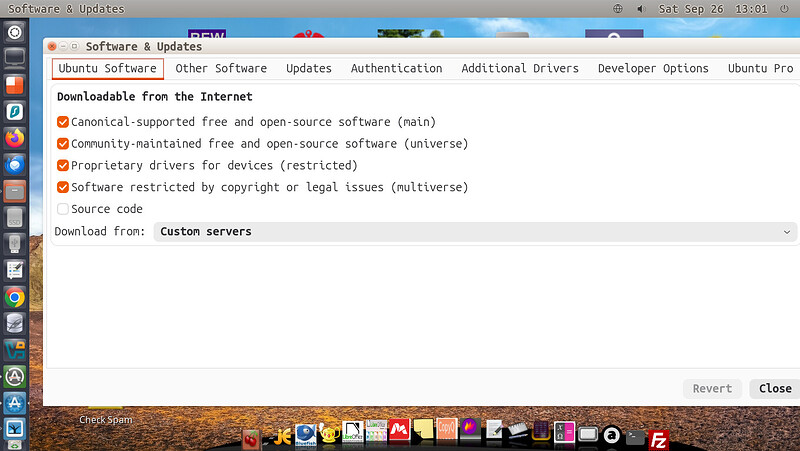Launch the text editor pencil-paper dock icon

coord(493,429)
